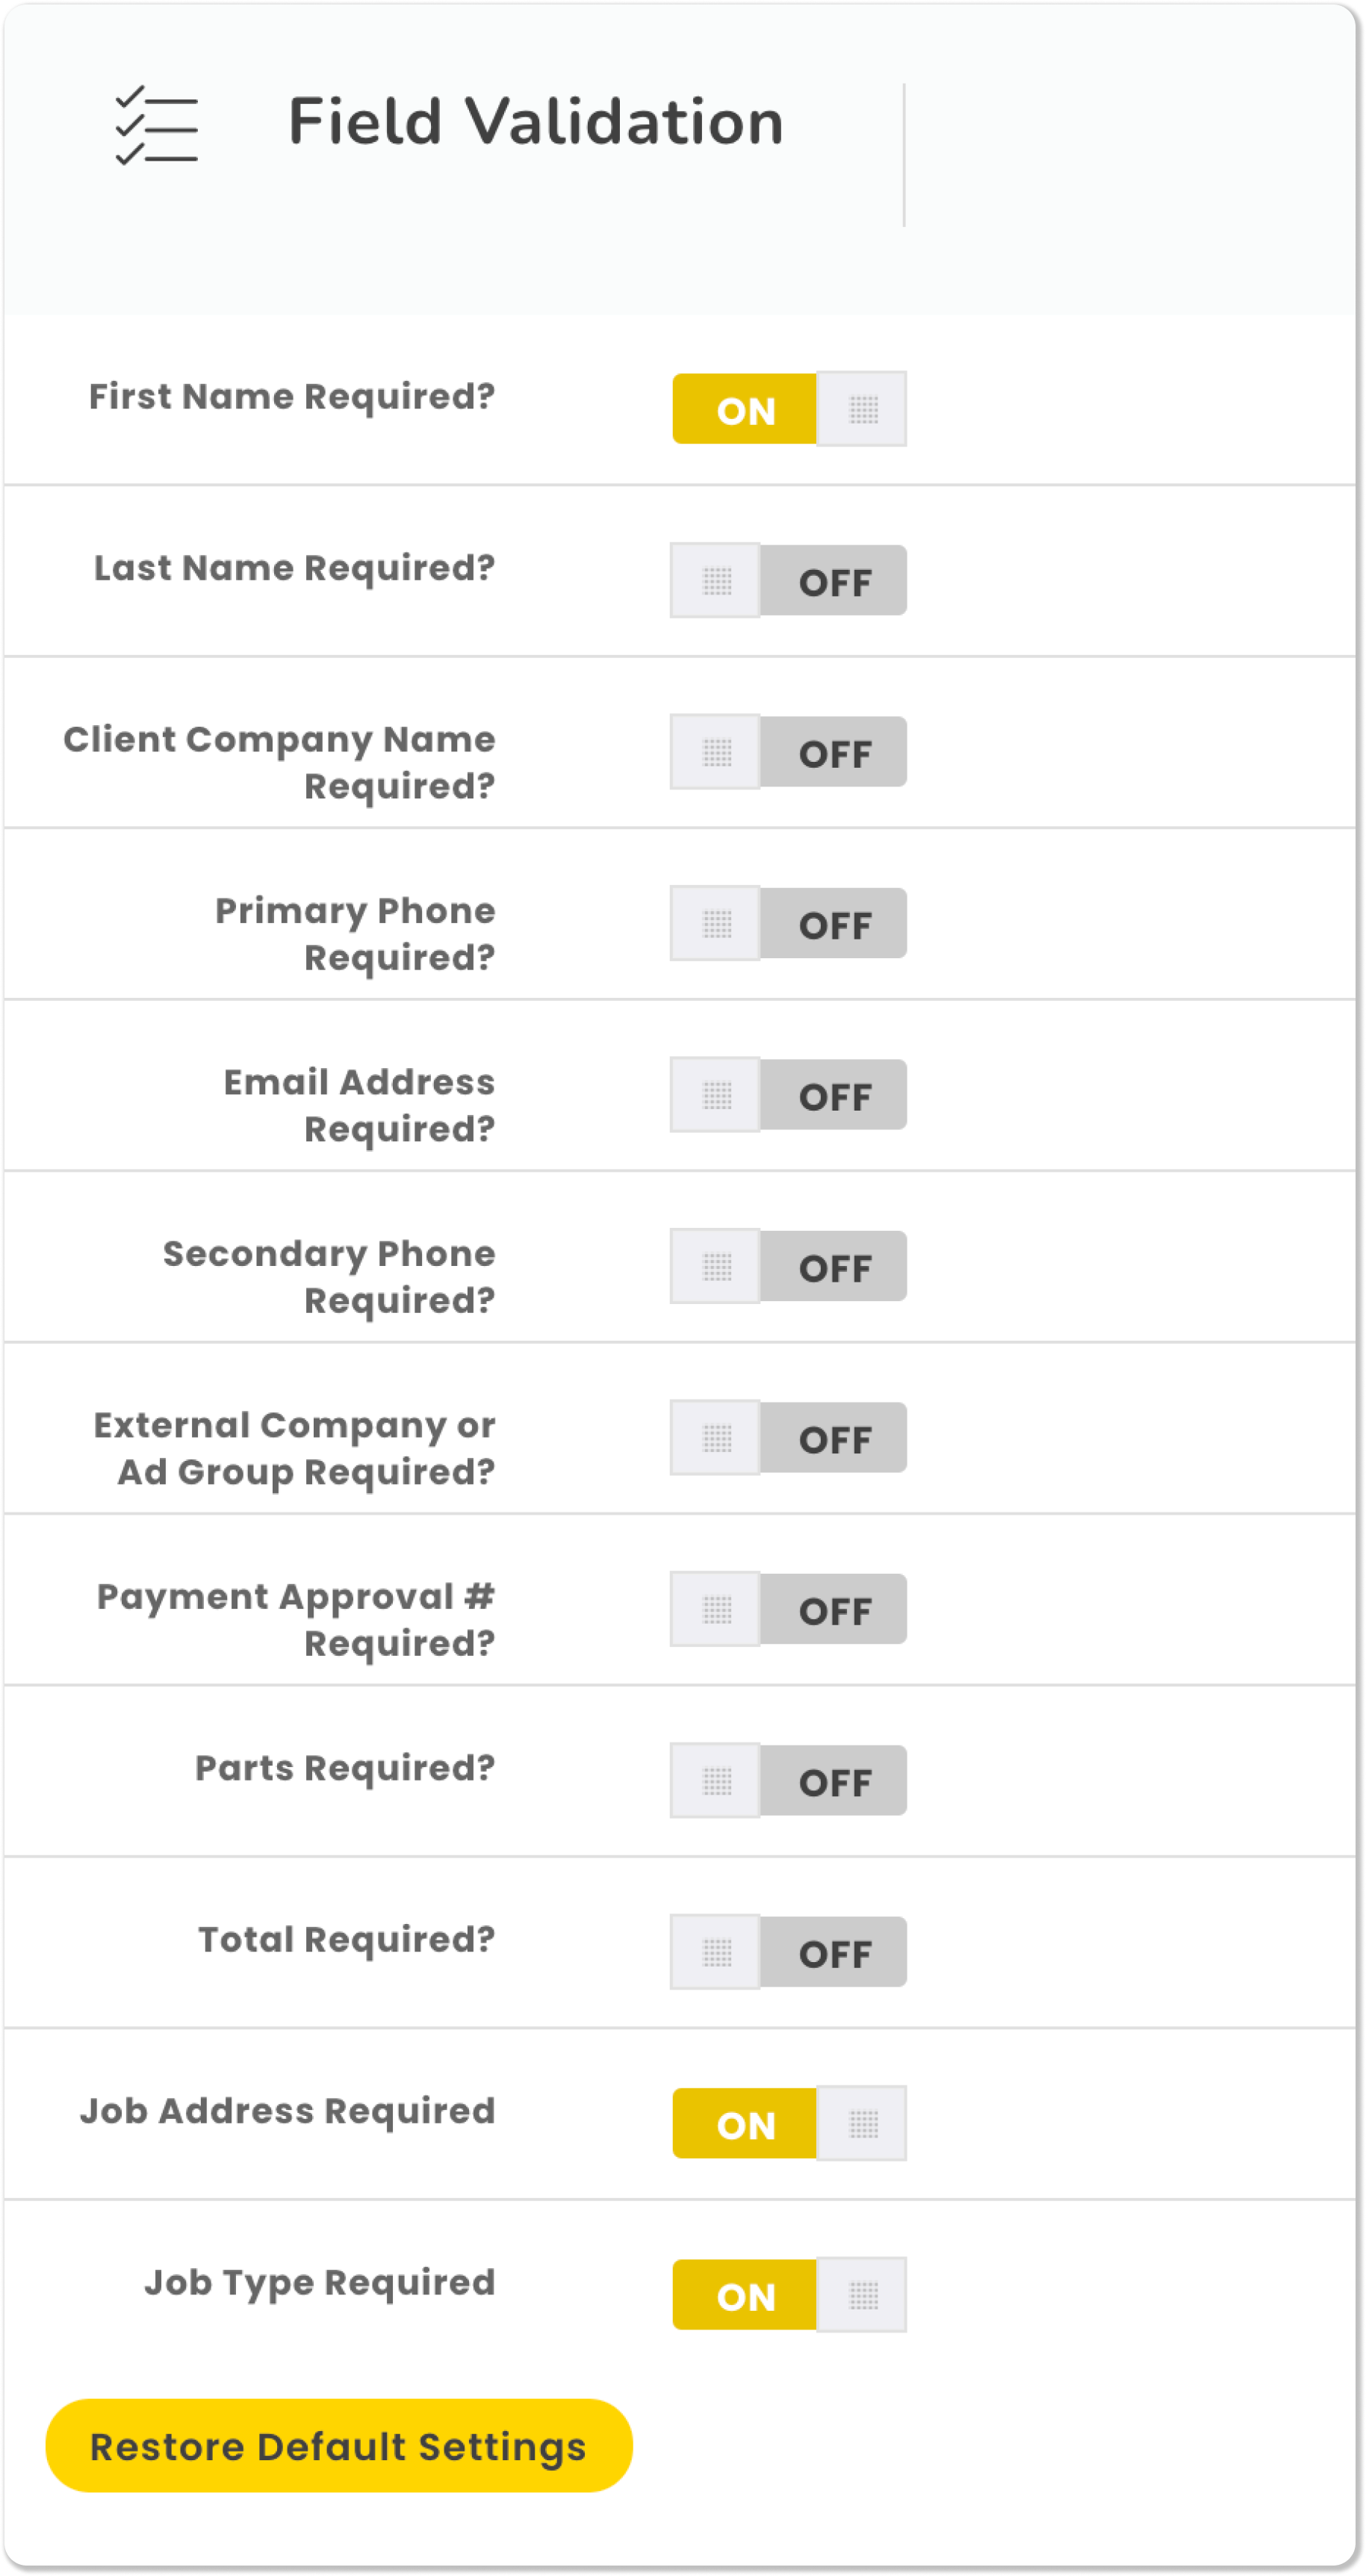Turn off First Name Required toggle

point(789,409)
